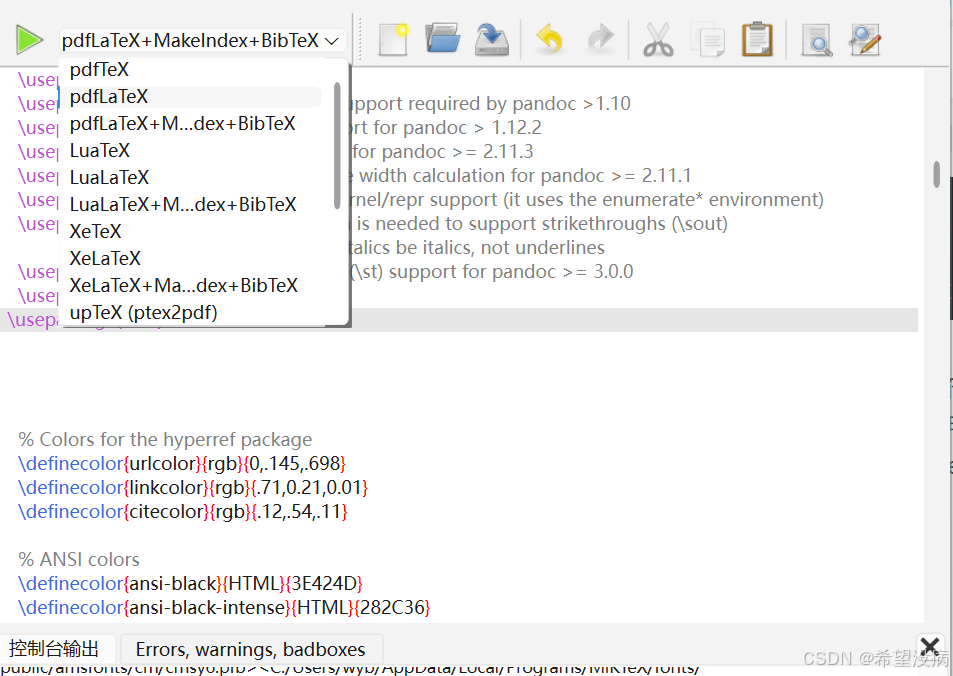
Task: Open search with the magnifier icon
Action: (x=818, y=39)
